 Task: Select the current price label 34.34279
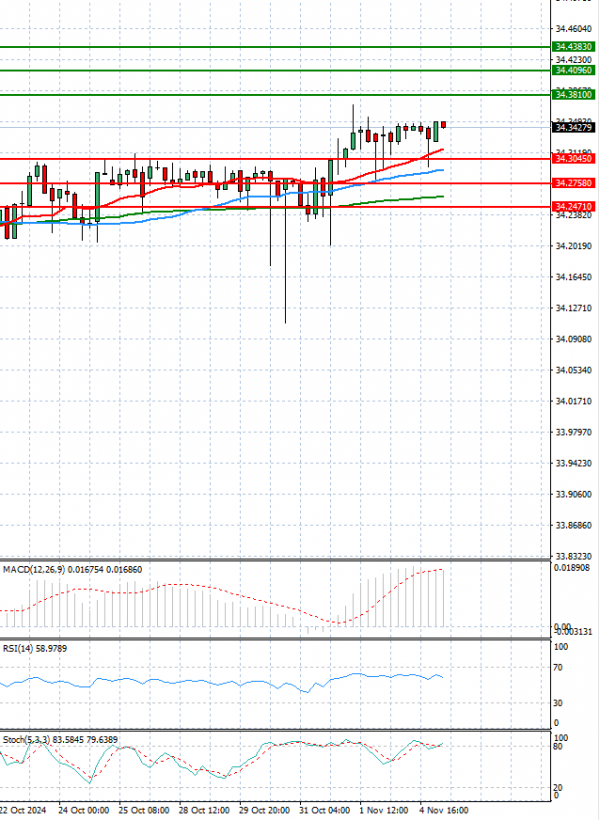pos(573,127)
